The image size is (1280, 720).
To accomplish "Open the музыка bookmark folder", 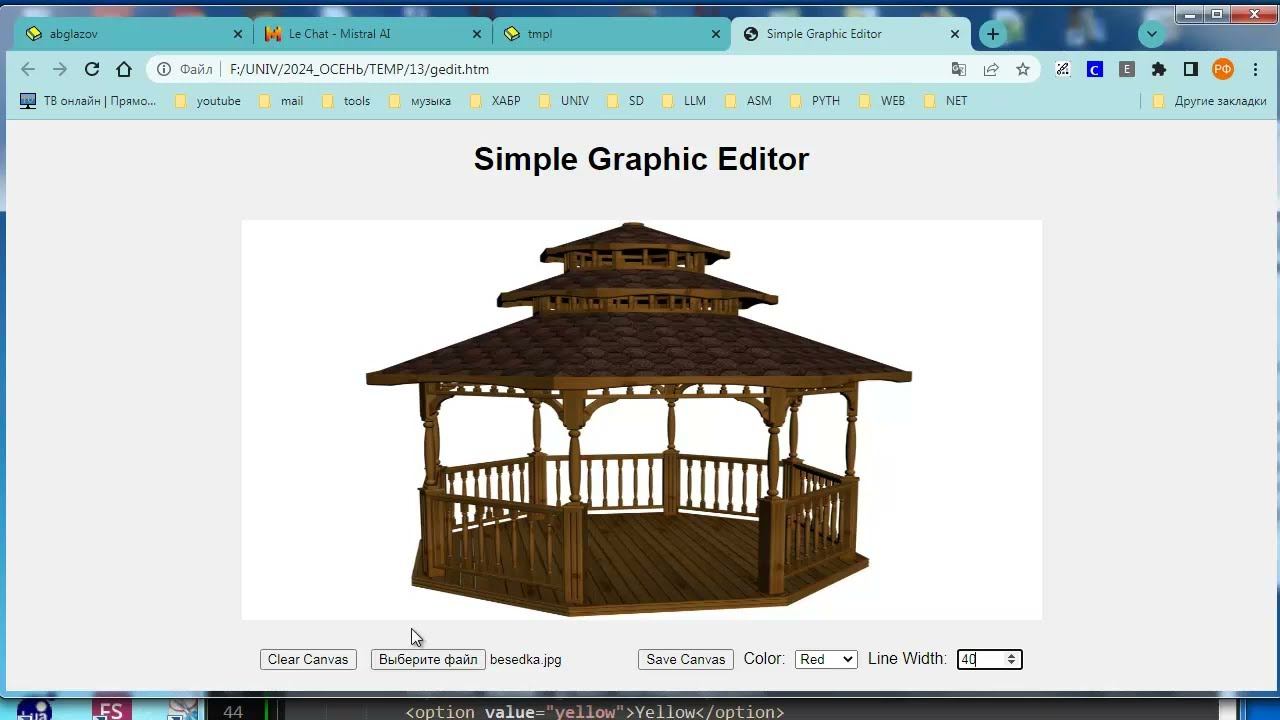I will pyautogui.click(x=420, y=101).
